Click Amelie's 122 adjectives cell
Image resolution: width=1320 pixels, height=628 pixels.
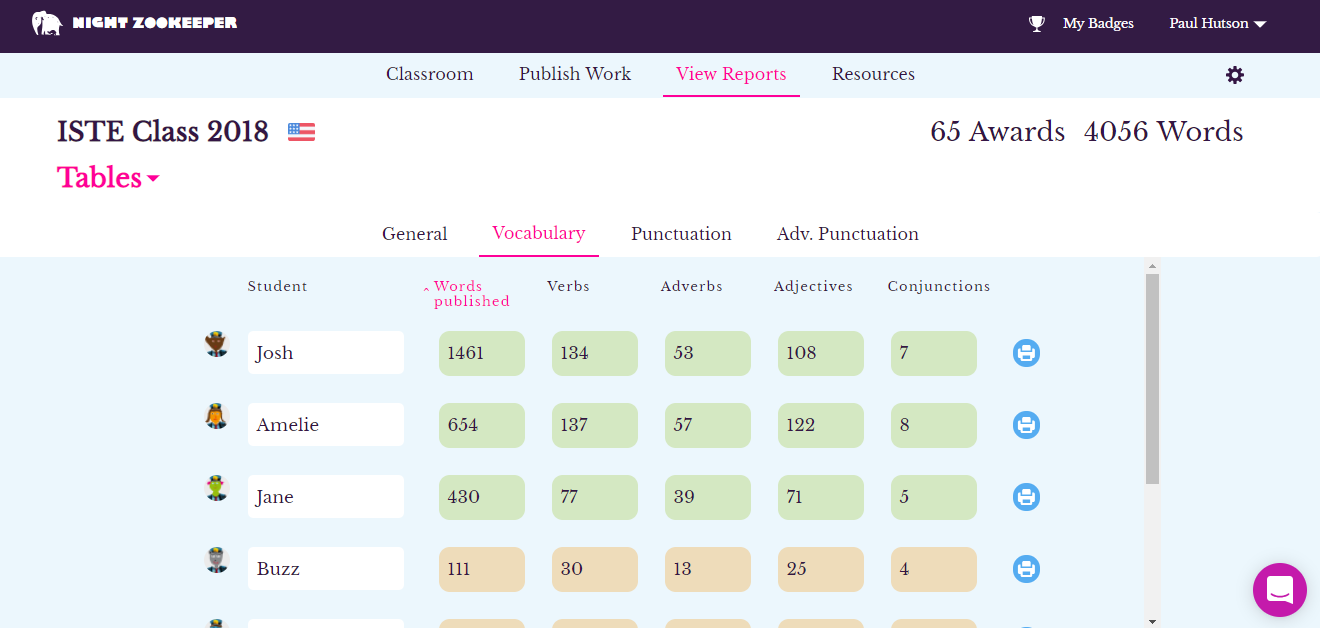tap(821, 425)
